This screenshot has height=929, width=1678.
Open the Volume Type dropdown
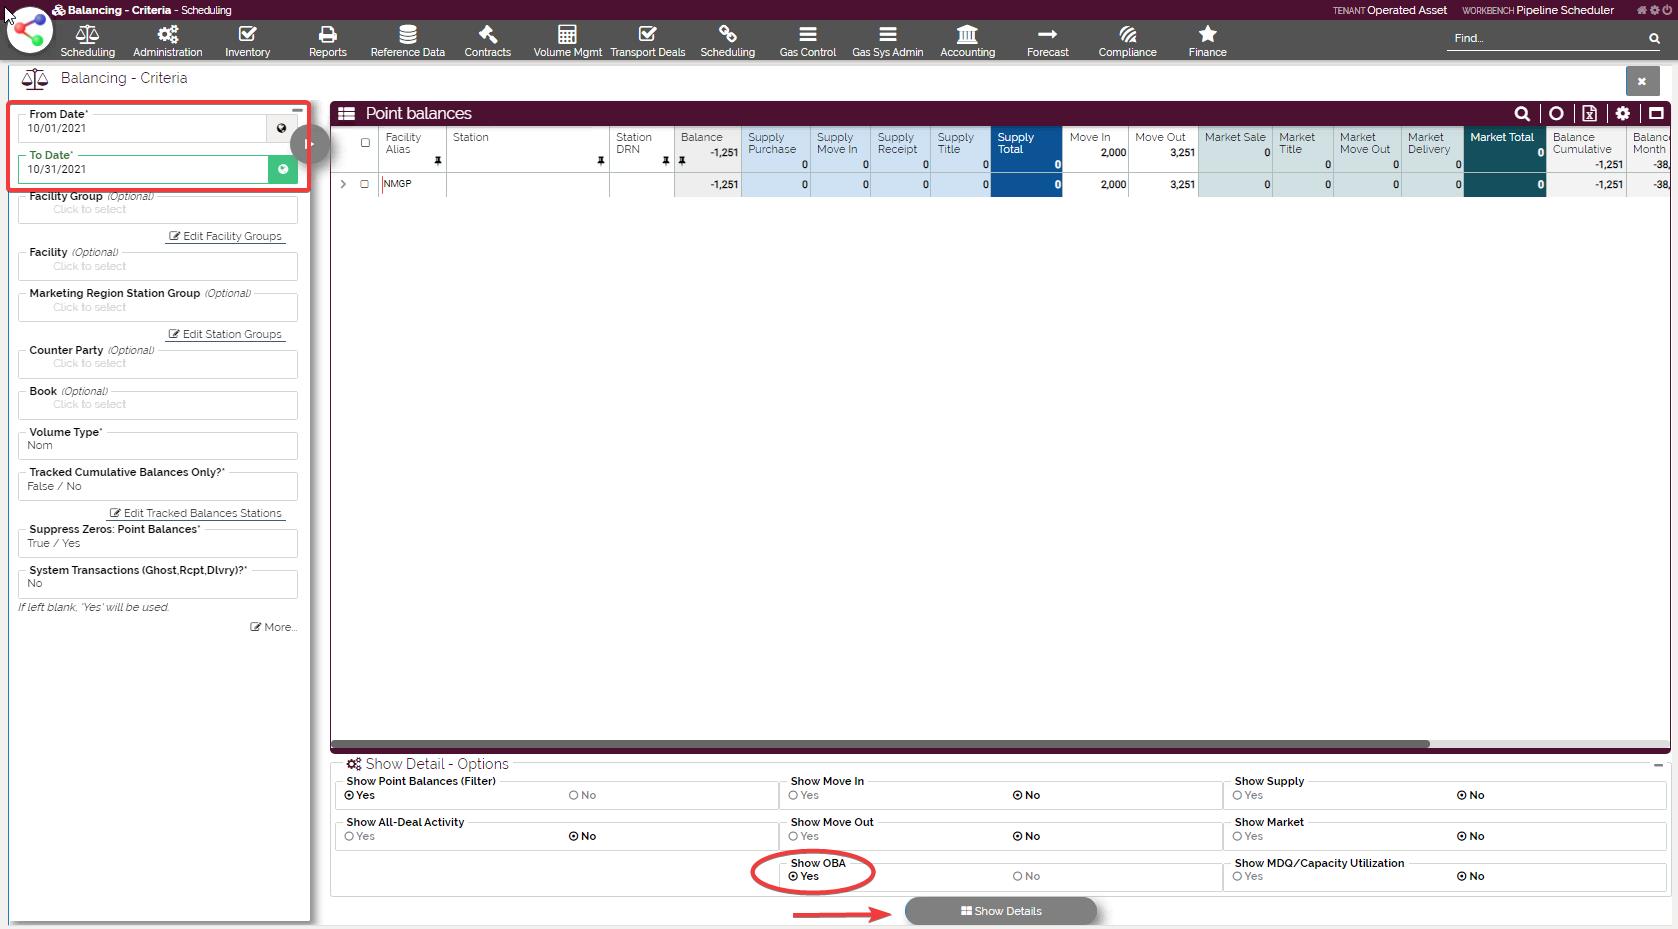(x=157, y=446)
